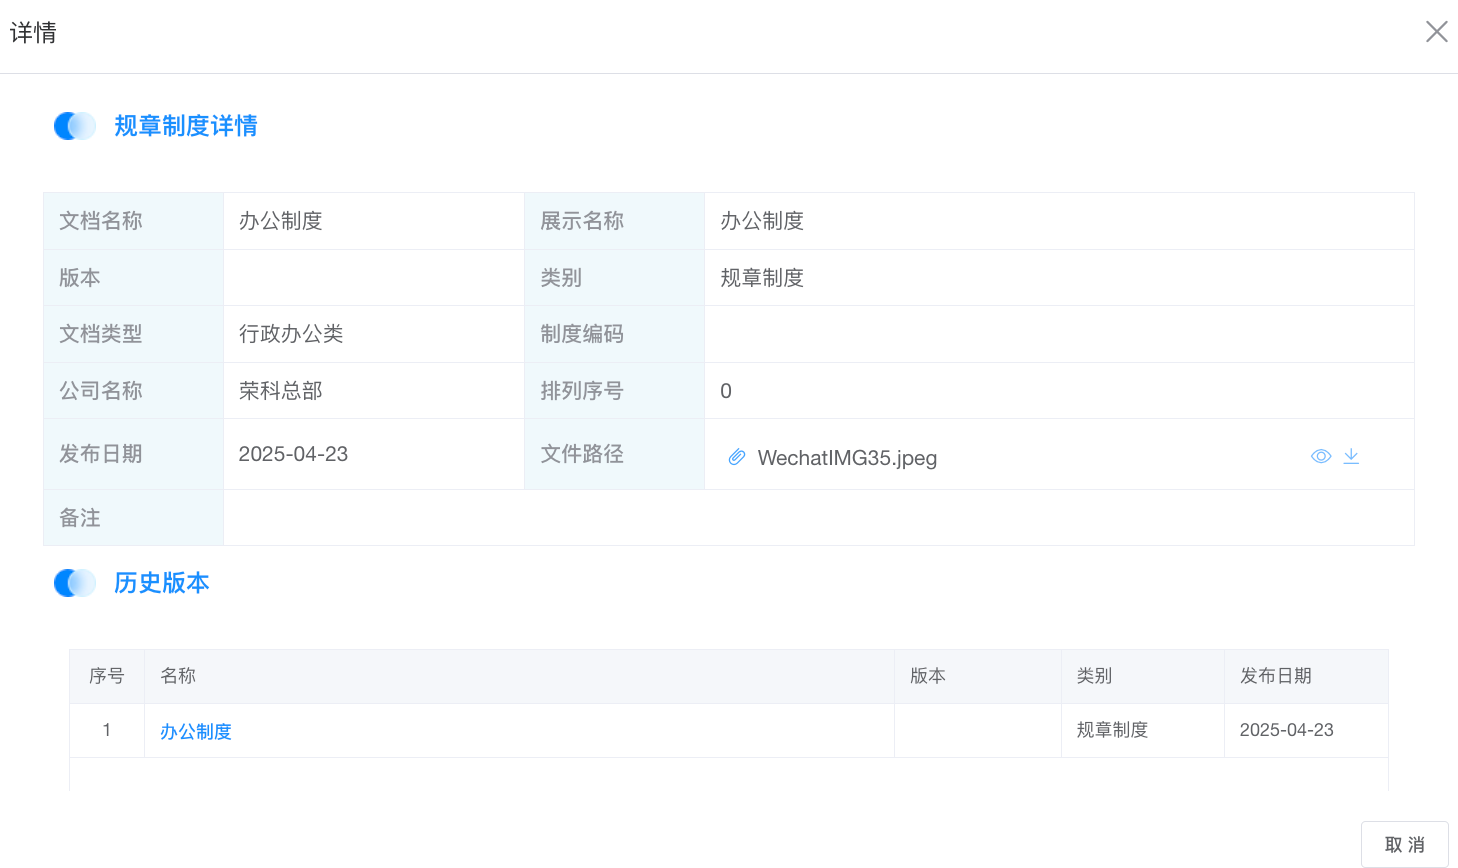Click the 版本 column header in history table
The height and width of the screenshot is (868, 1458).
click(928, 676)
